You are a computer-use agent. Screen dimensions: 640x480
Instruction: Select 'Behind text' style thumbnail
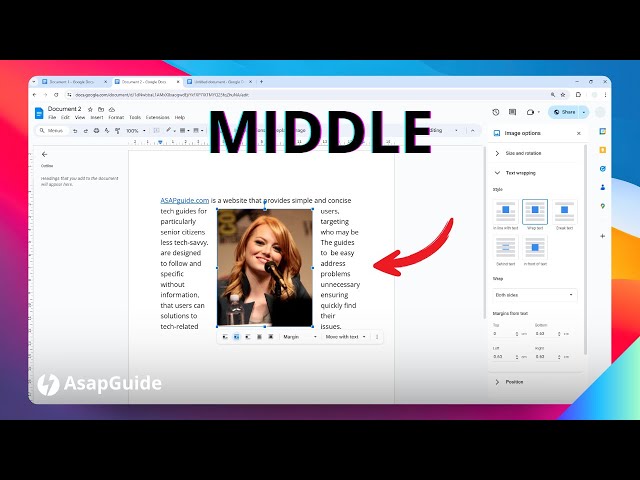505,247
